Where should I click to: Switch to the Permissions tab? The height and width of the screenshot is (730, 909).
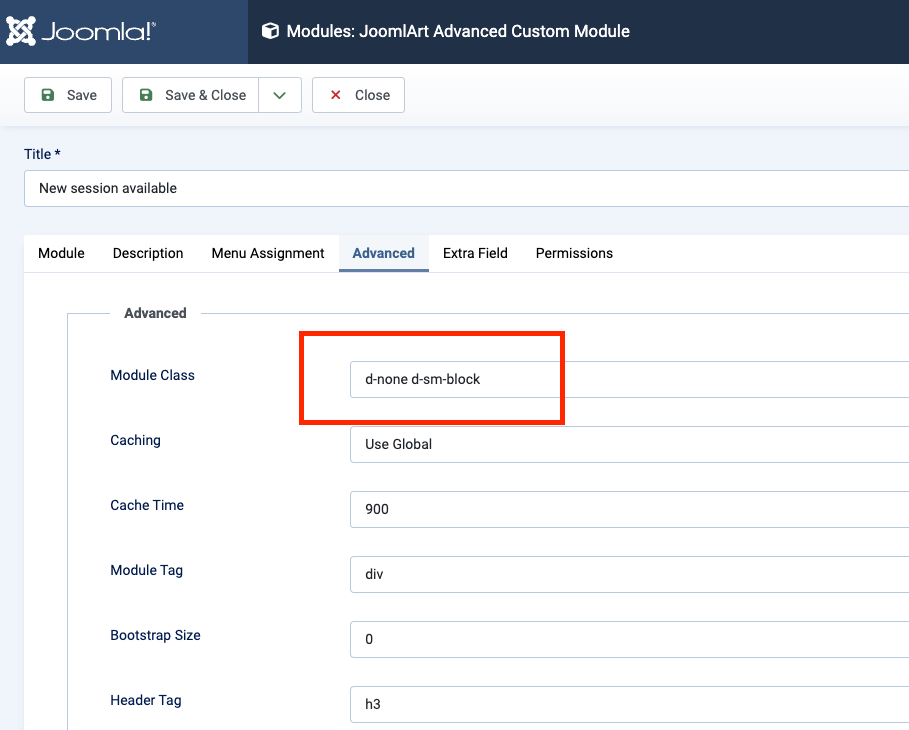574,253
